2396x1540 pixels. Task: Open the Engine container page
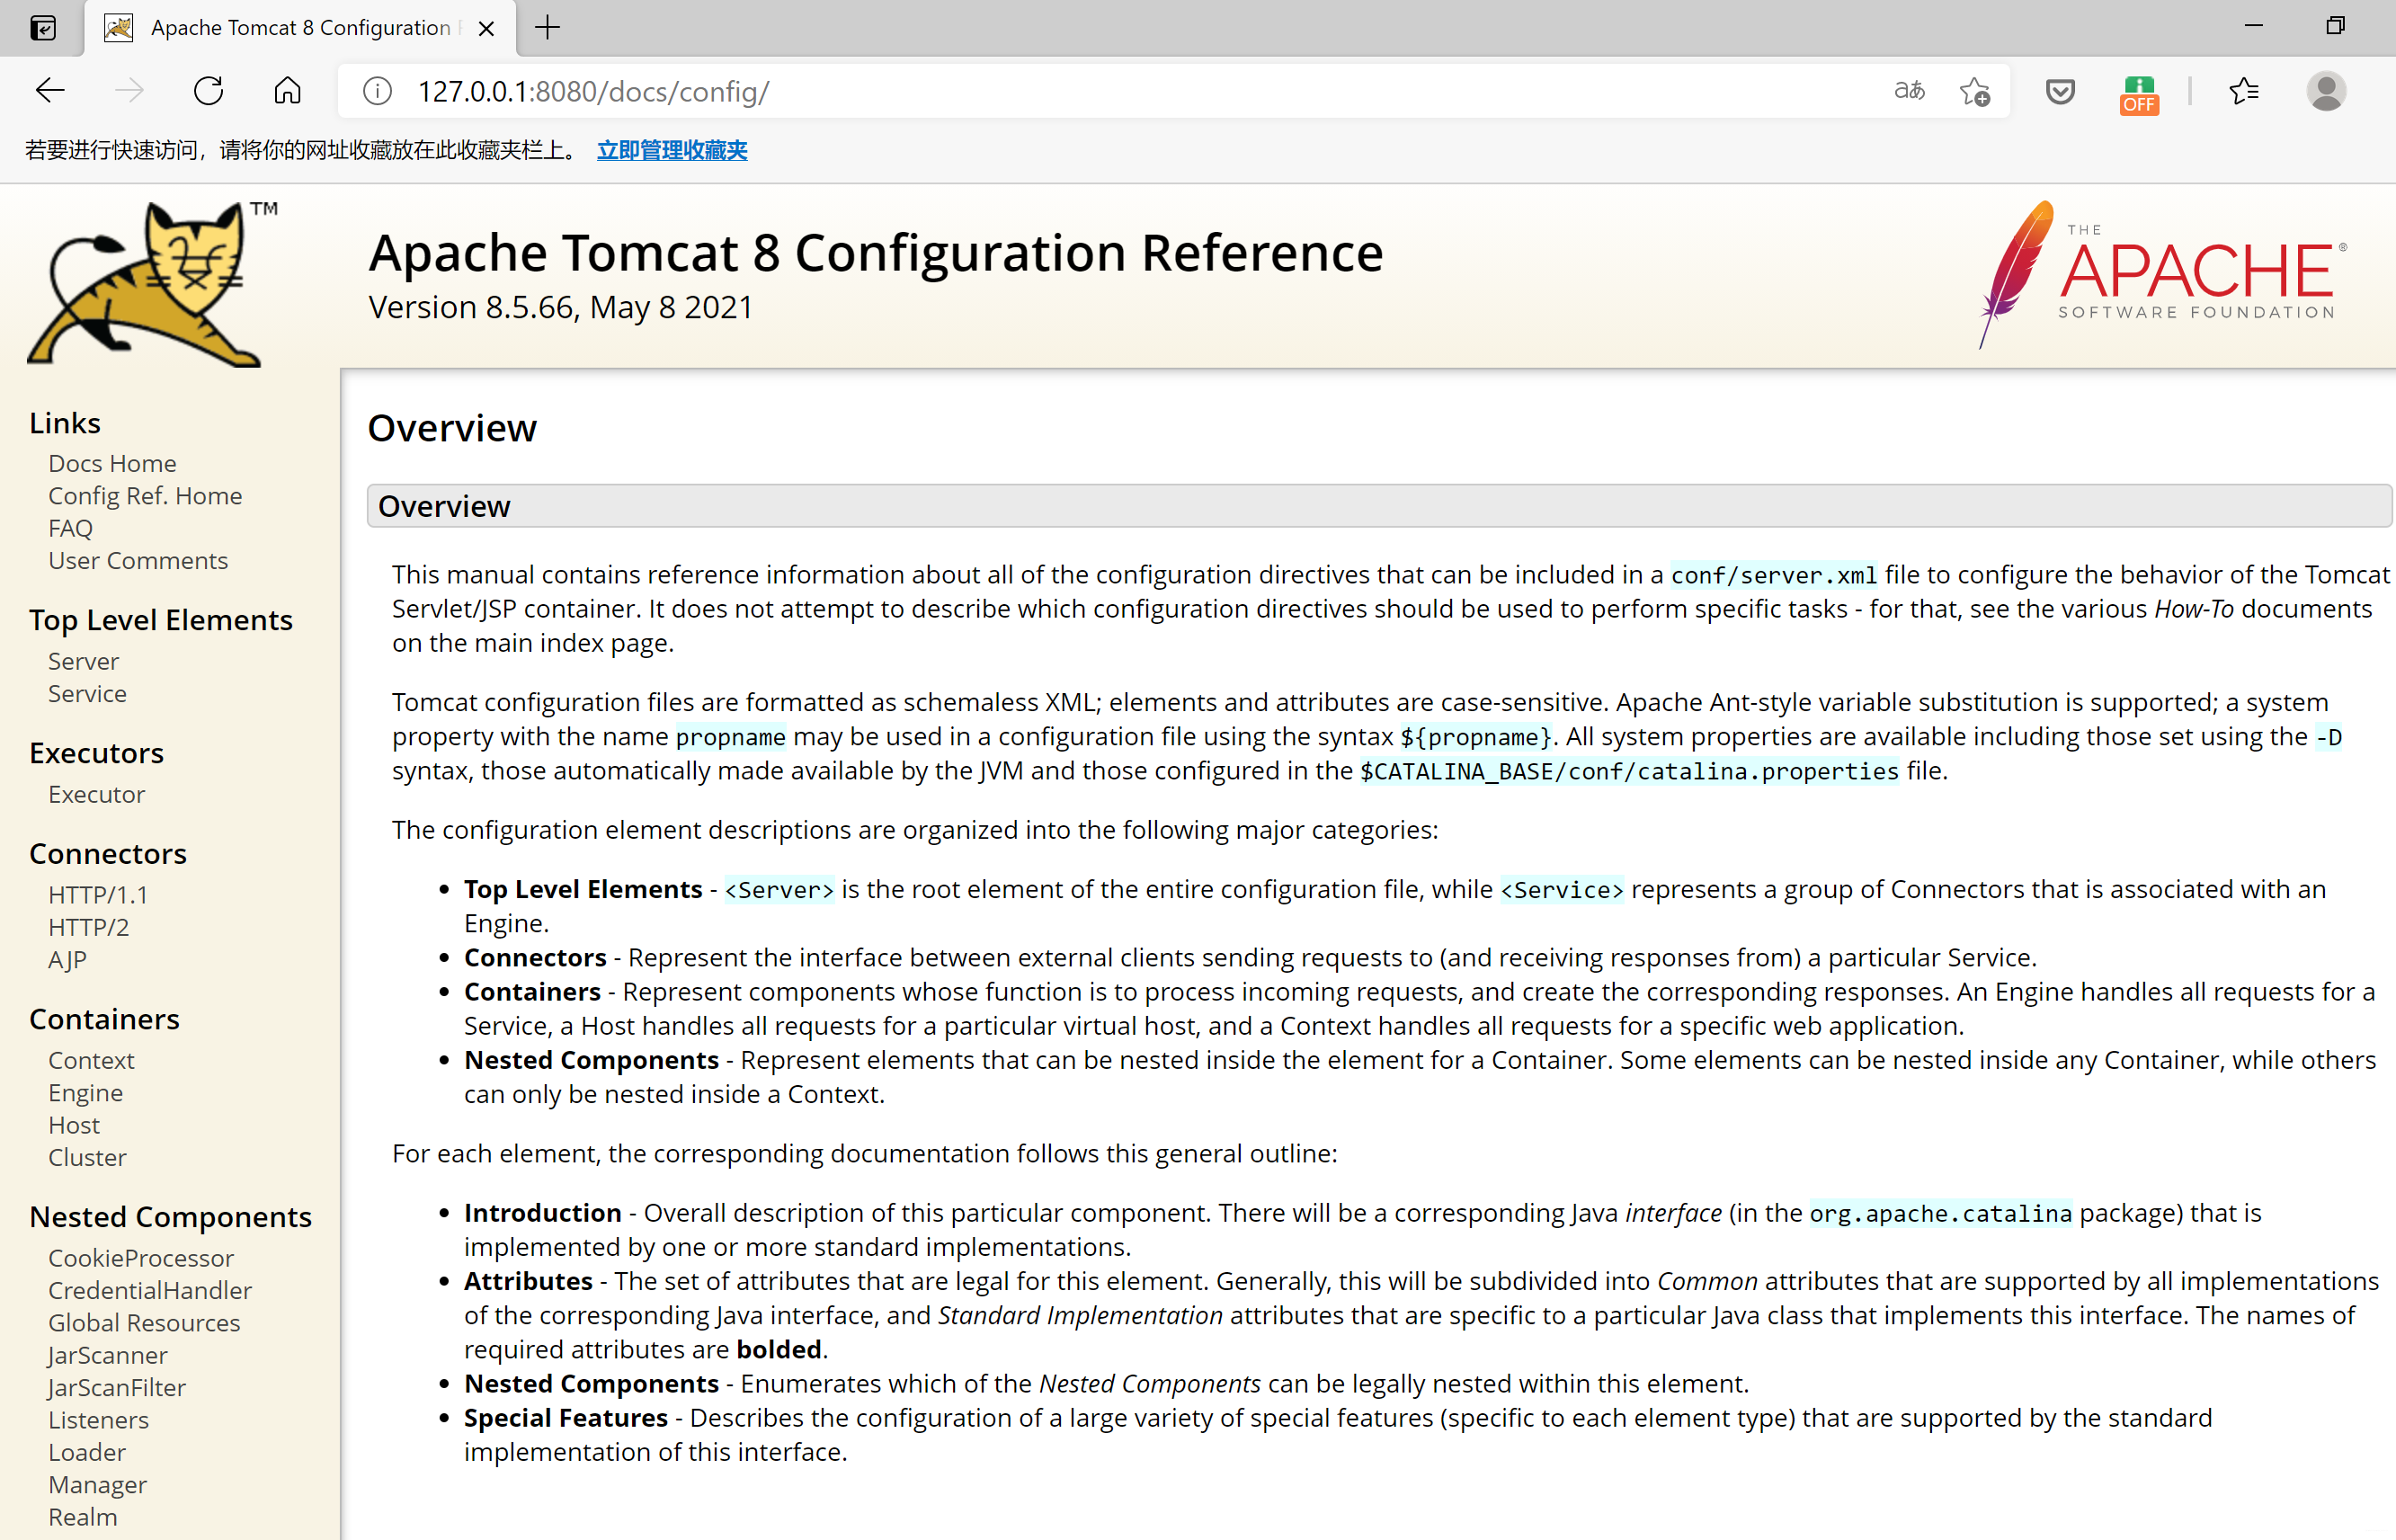(85, 1092)
